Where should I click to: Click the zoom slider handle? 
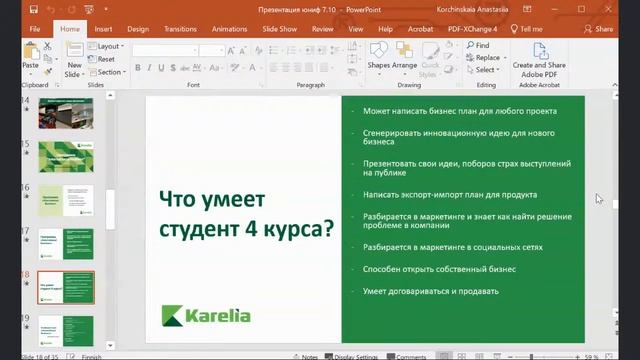pyautogui.click(x=531, y=357)
